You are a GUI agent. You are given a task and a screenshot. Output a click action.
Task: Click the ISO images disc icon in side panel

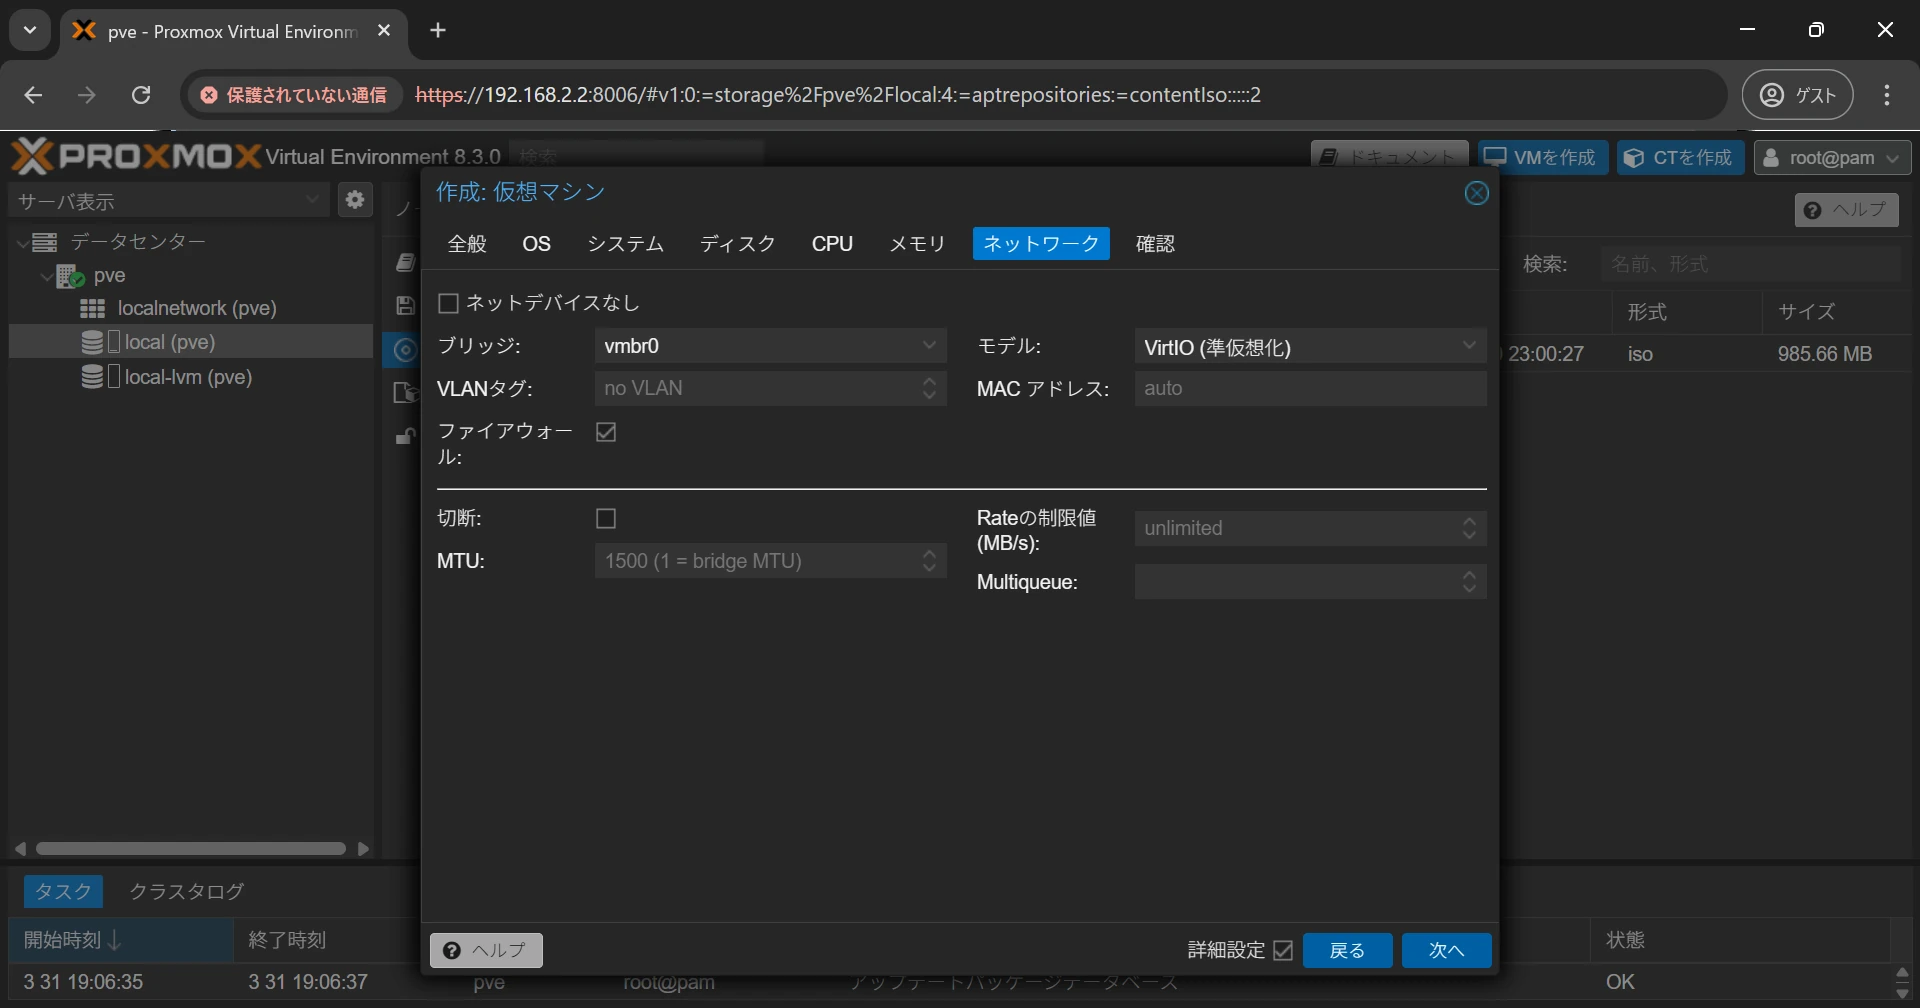[x=404, y=350]
